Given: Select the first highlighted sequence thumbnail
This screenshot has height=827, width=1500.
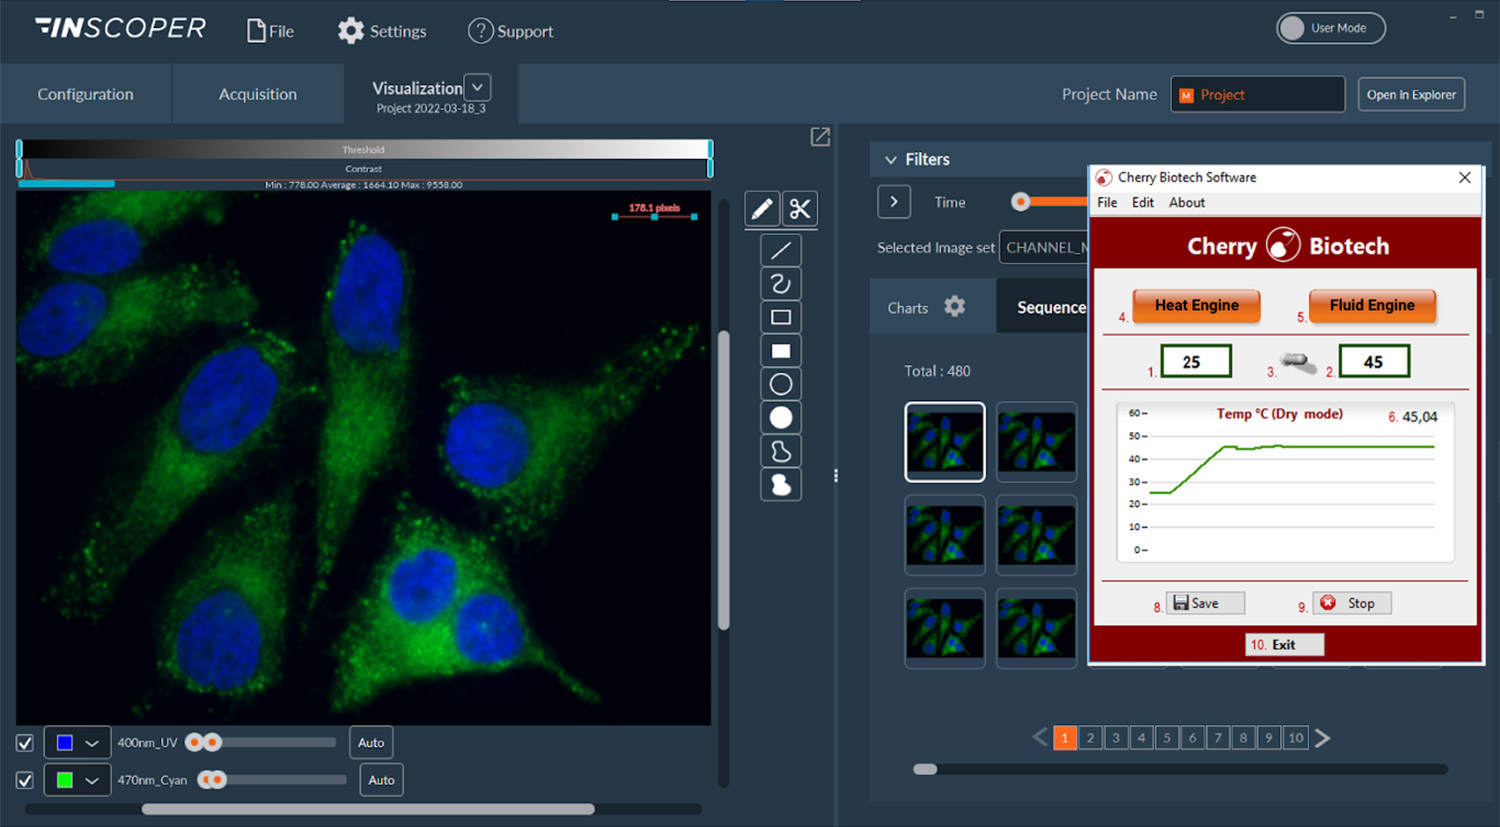Looking at the screenshot, I should (x=945, y=442).
